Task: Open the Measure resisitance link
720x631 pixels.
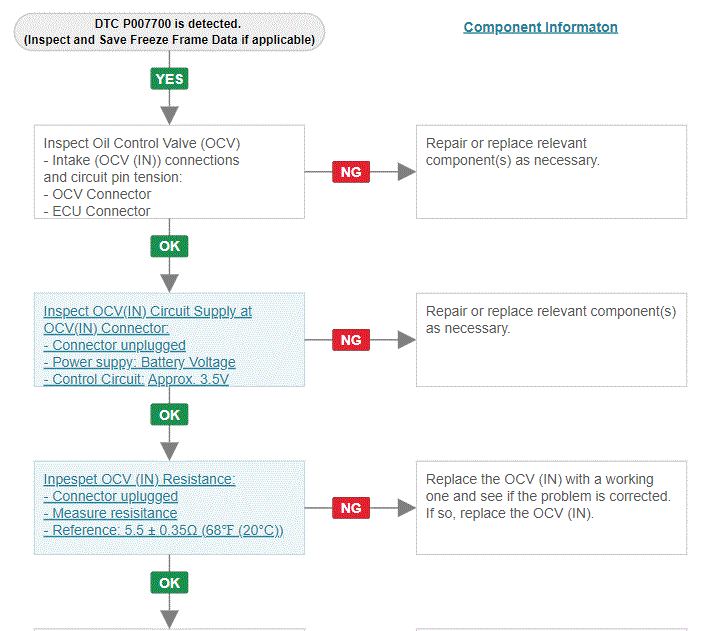Action: point(110,513)
